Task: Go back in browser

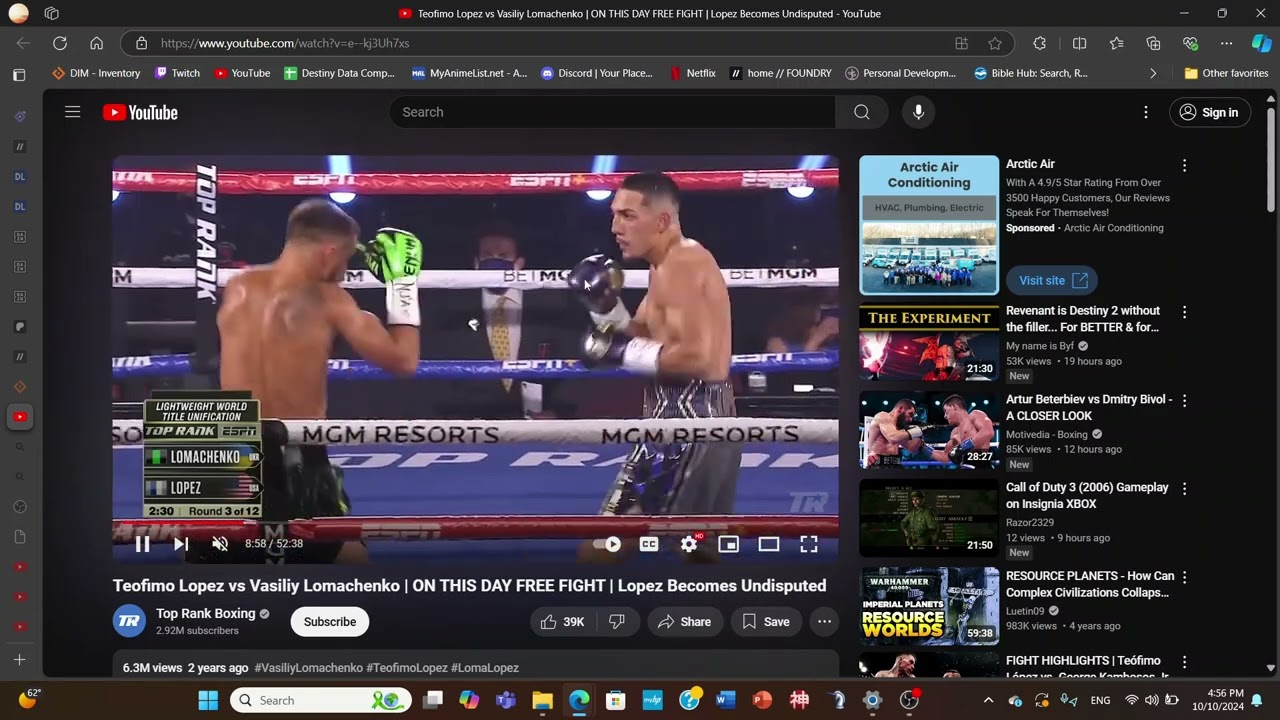Action: tap(23, 43)
